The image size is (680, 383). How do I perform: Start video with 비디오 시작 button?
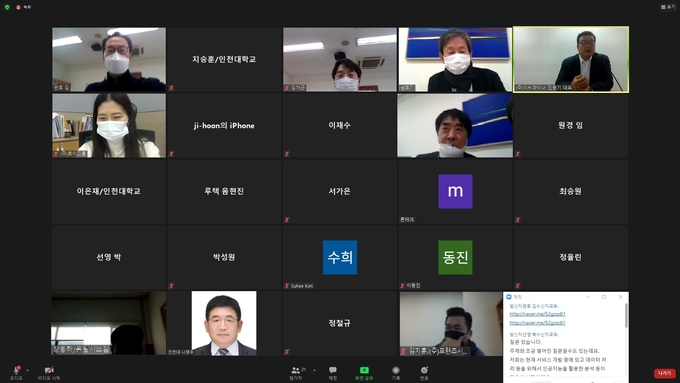click(49, 373)
